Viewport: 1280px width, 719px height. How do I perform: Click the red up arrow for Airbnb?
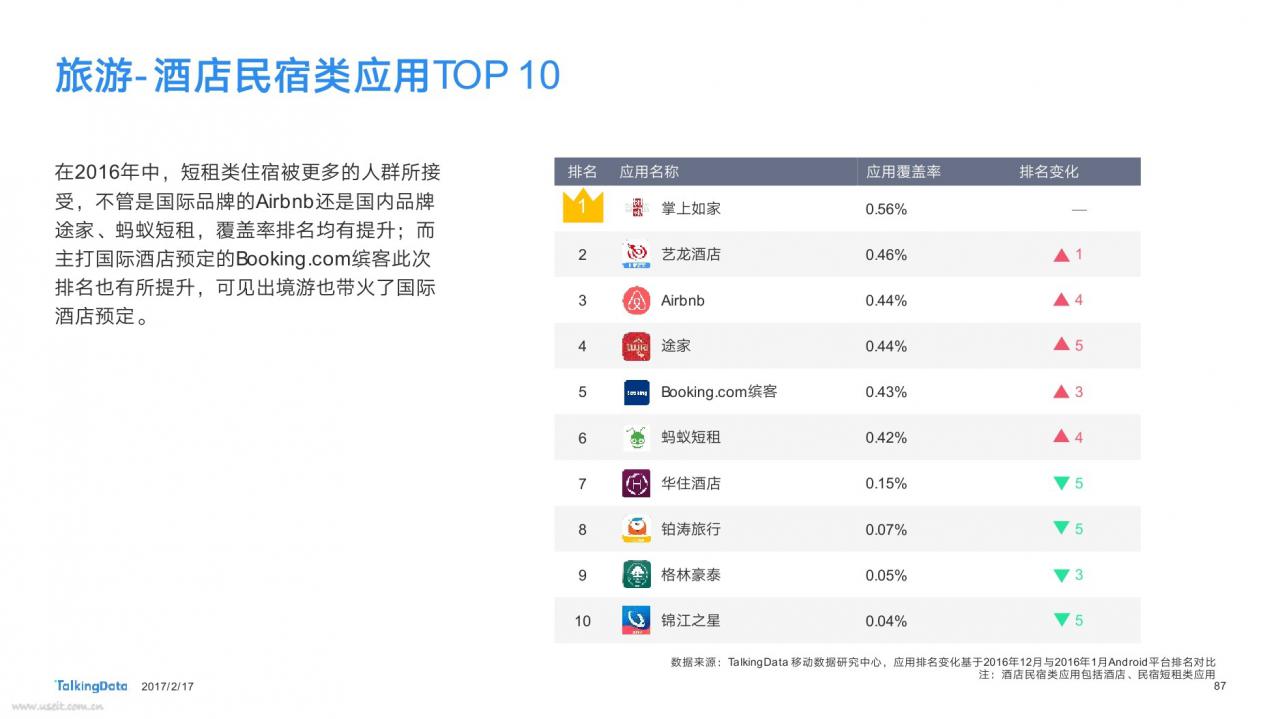point(1061,300)
